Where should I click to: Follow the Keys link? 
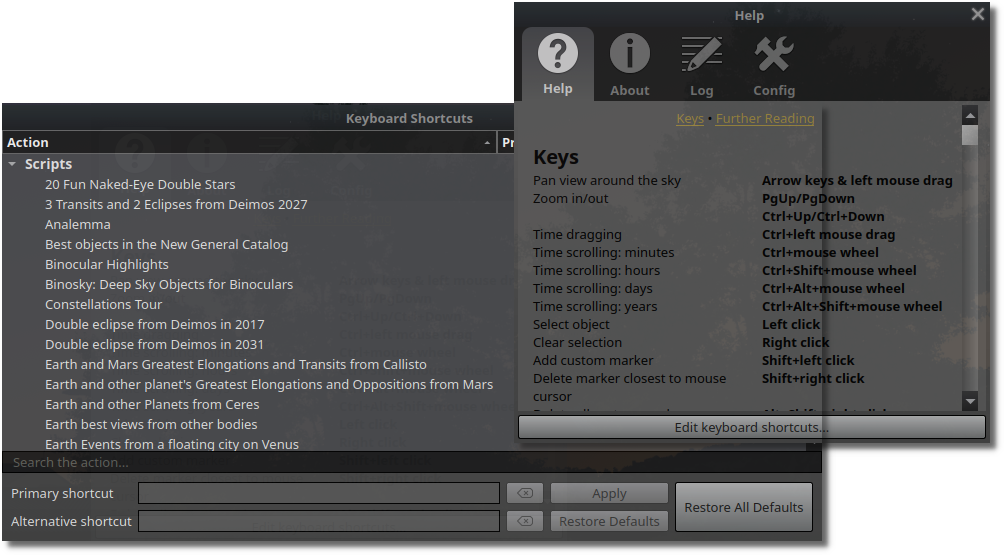(690, 118)
